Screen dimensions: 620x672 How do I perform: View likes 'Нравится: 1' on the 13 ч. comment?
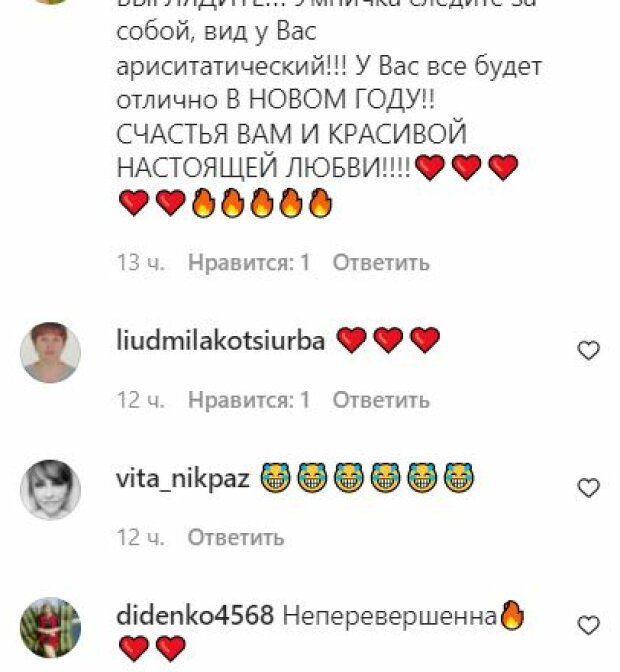pyautogui.click(x=249, y=262)
